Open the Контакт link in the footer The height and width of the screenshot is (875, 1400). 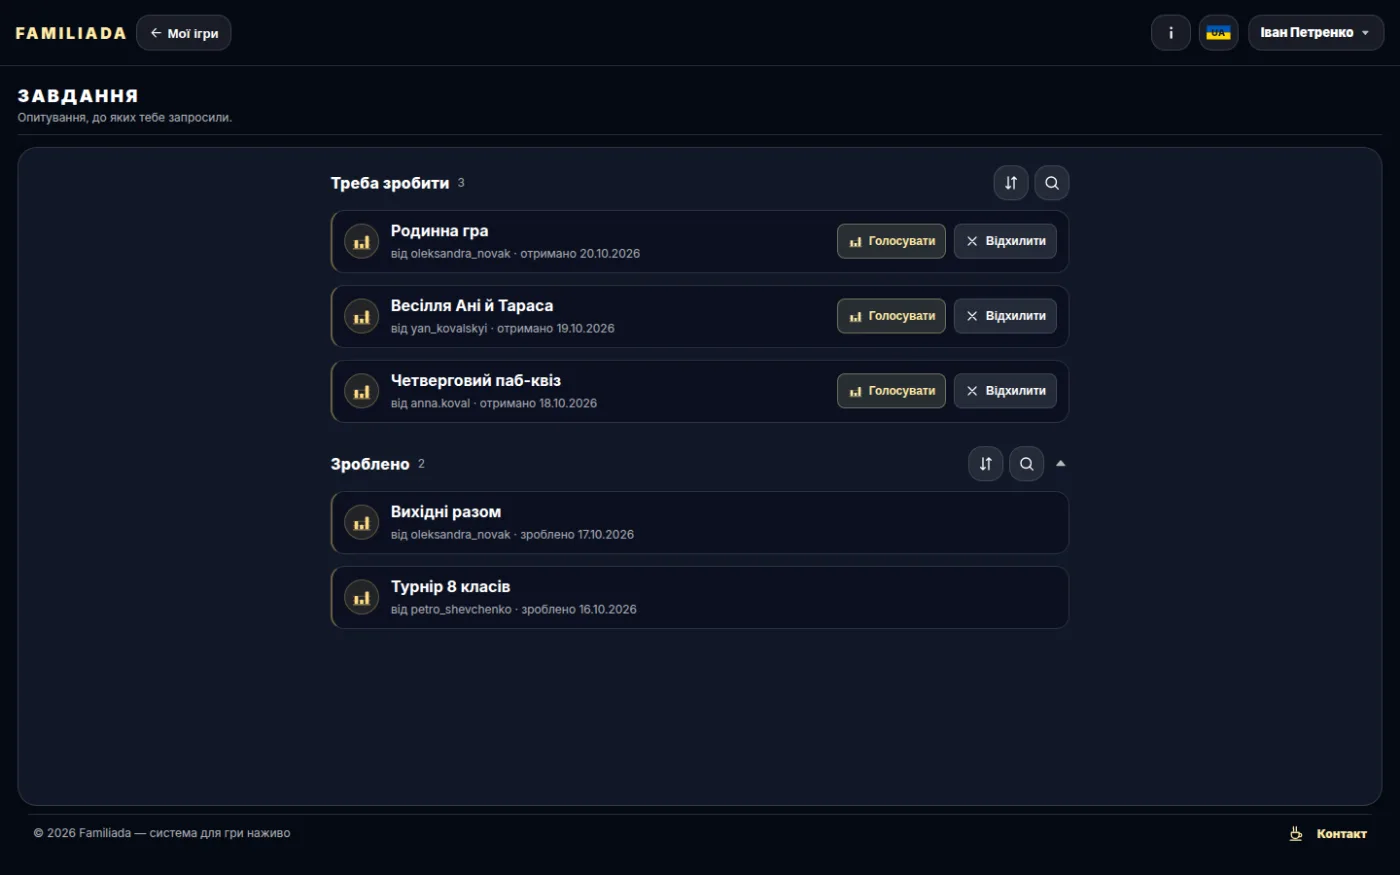(1341, 834)
